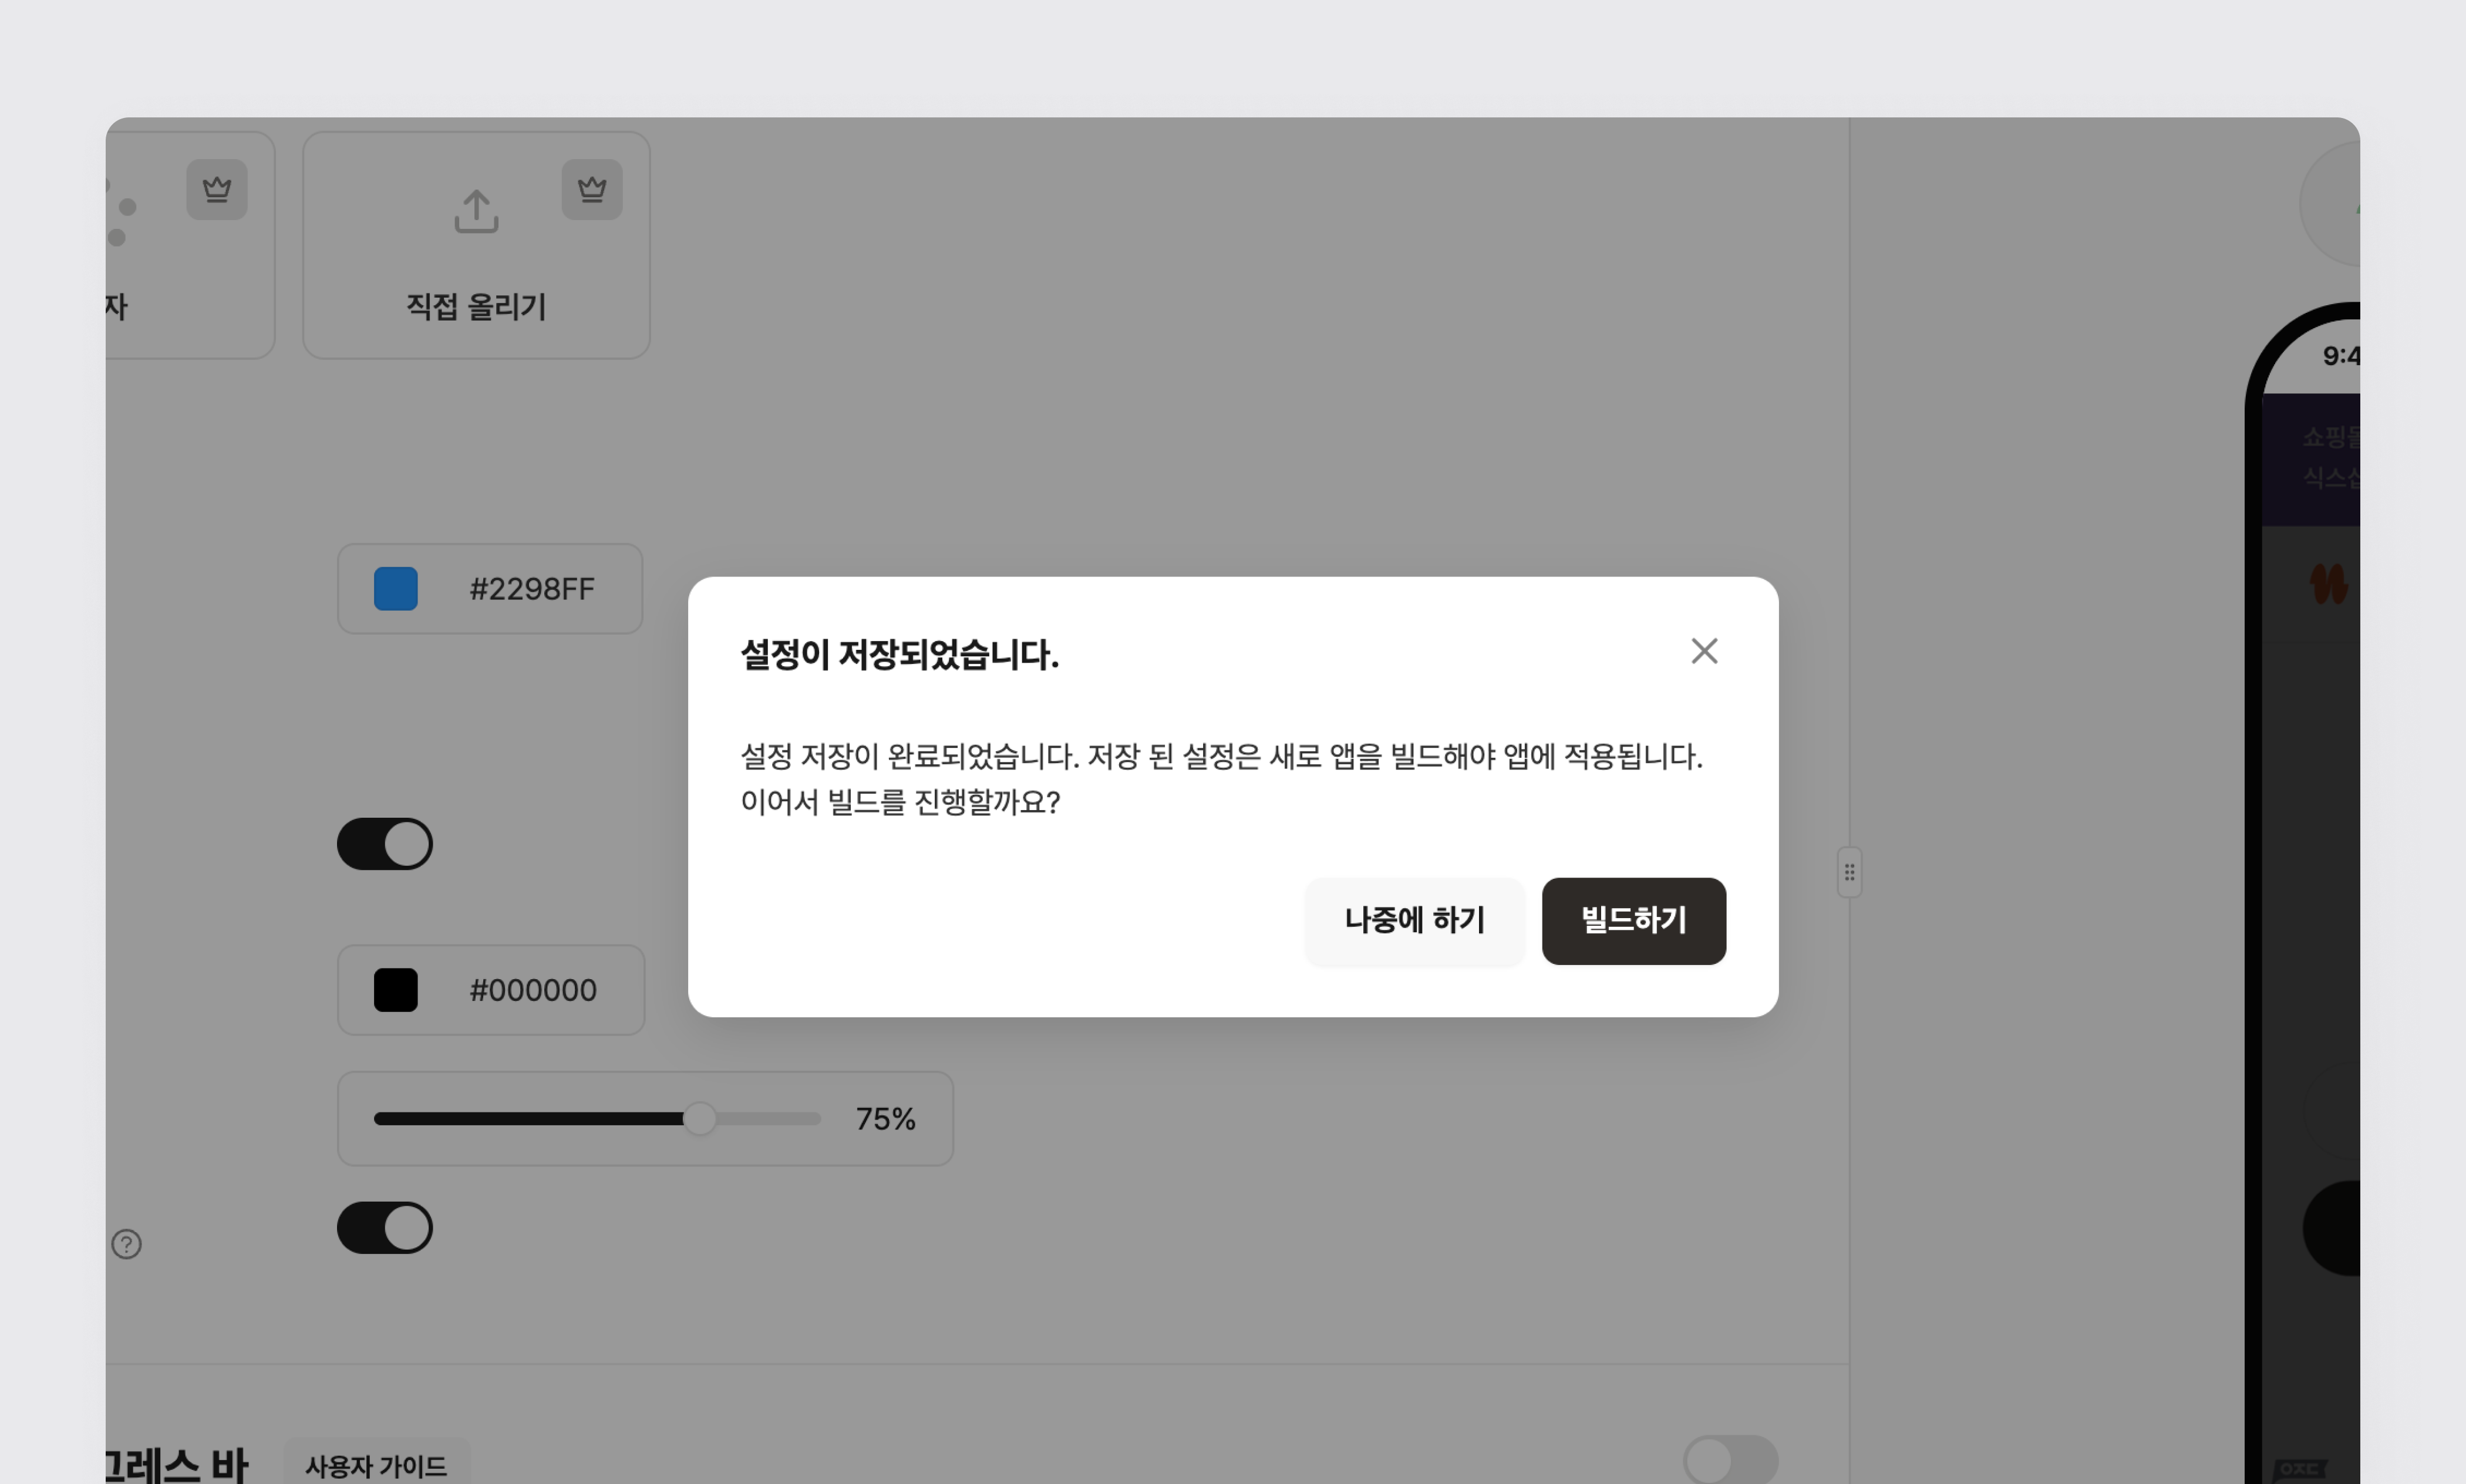Adjust the 75% opacity slider handle
This screenshot has width=2466, height=1484.
click(700, 1118)
